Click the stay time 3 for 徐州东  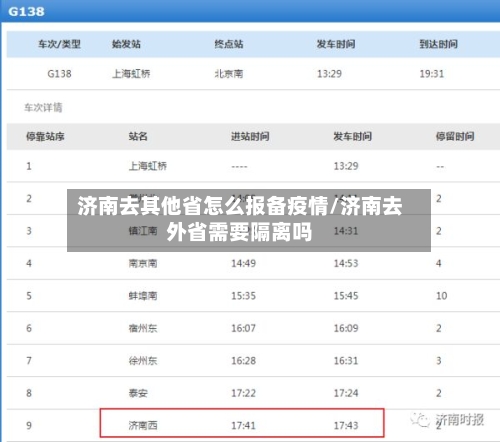(439, 361)
